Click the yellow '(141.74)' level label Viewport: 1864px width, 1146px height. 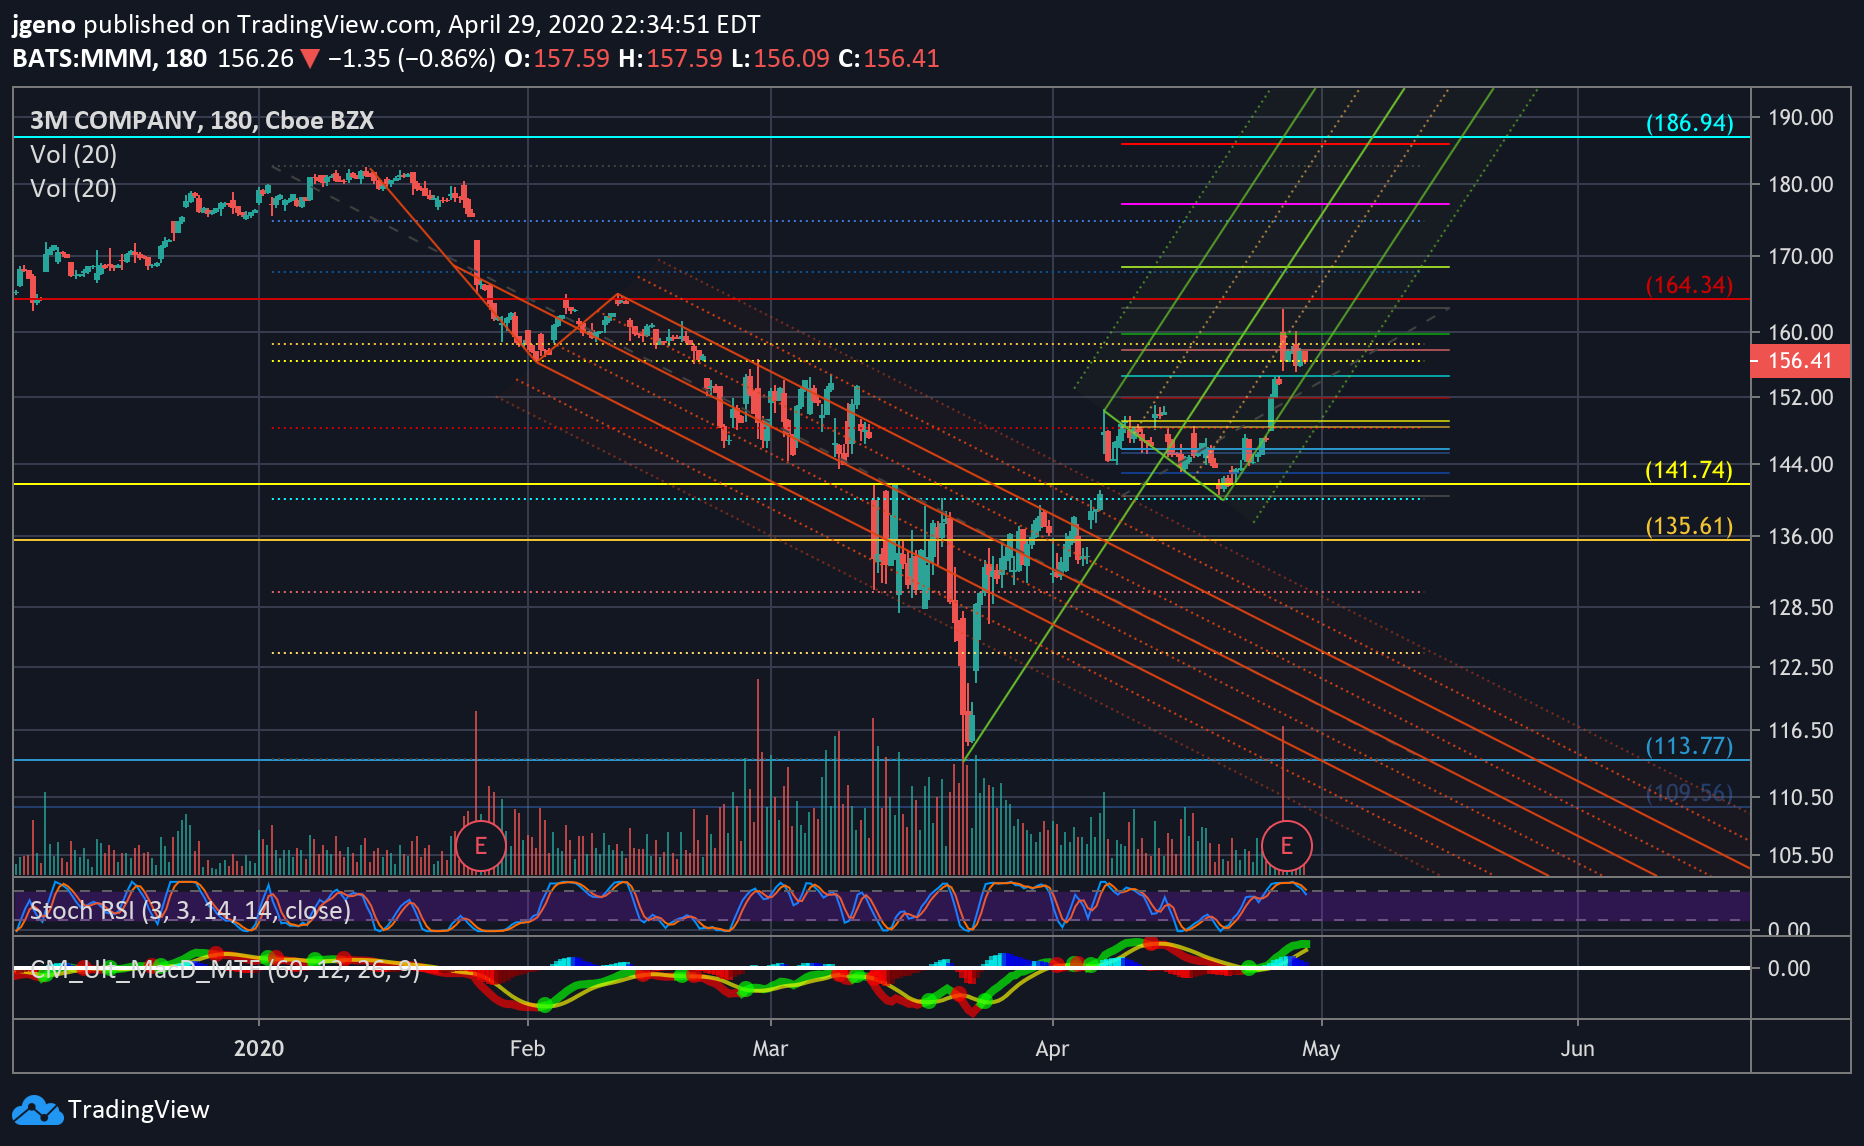(x=1690, y=470)
